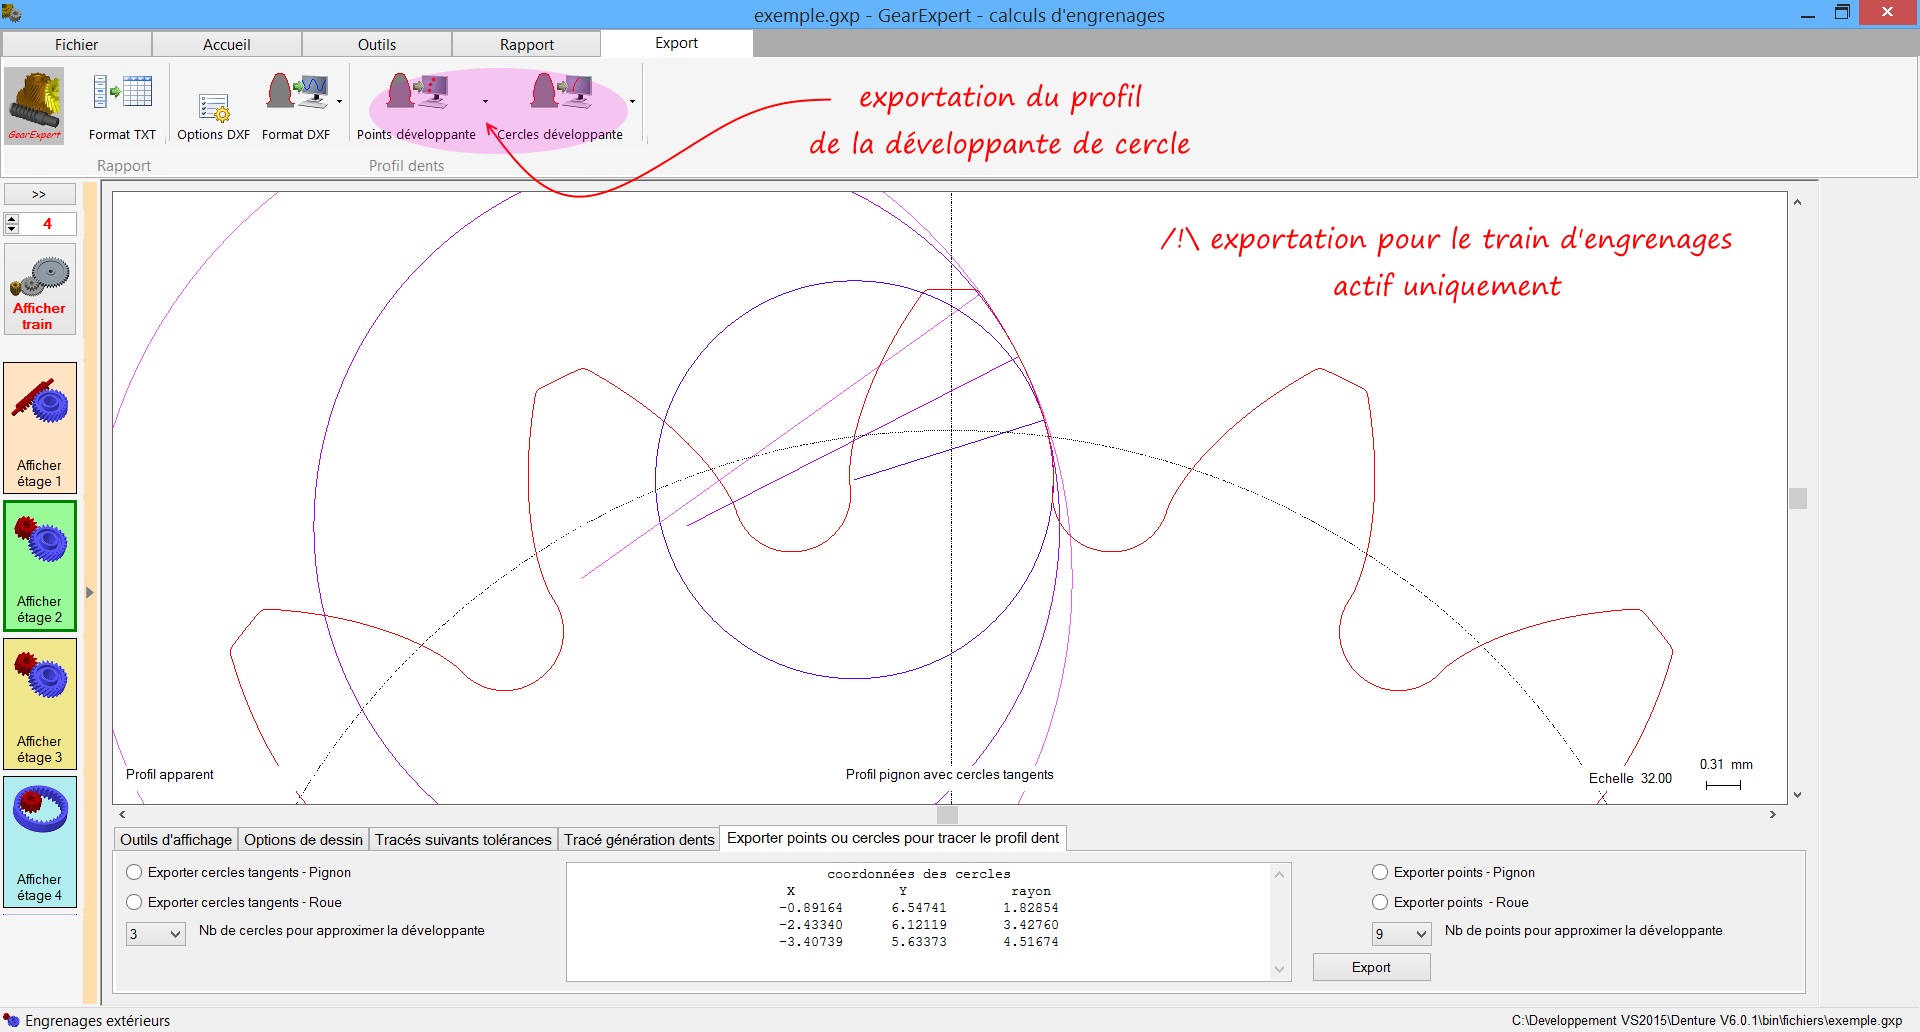Expand the side panel with >> button
The width and height of the screenshot is (1920, 1032).
tap(40, 194)
